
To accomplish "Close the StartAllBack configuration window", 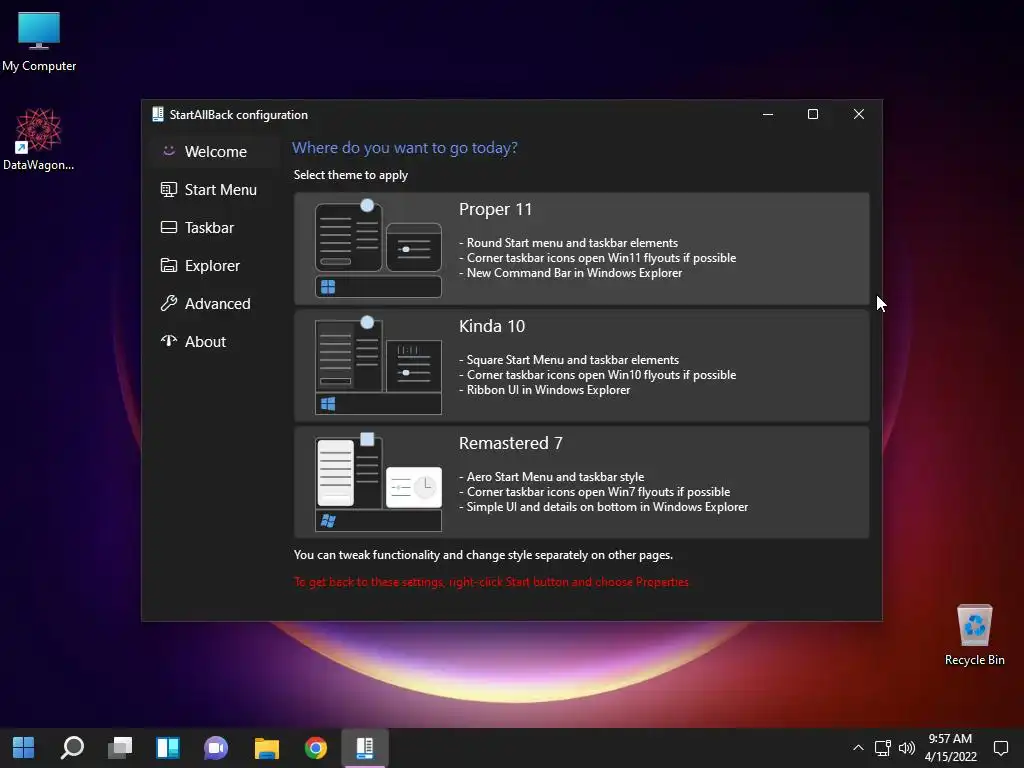I will click(859, 114).
